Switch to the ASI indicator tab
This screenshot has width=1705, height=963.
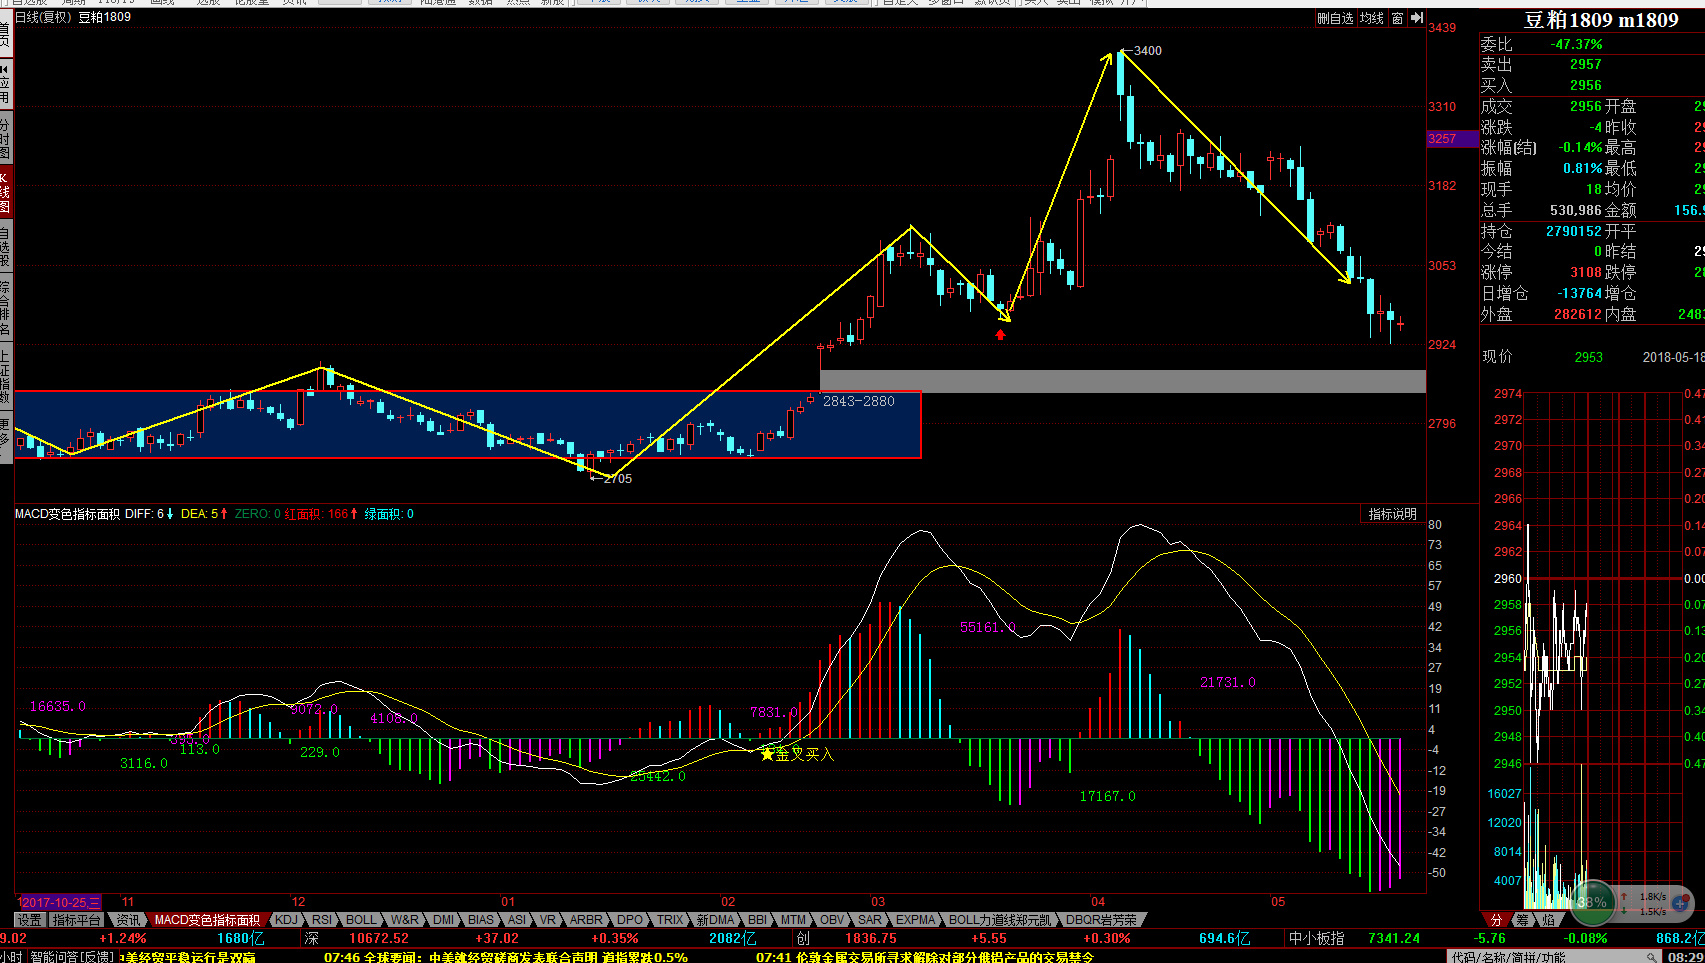click(516, 920)
